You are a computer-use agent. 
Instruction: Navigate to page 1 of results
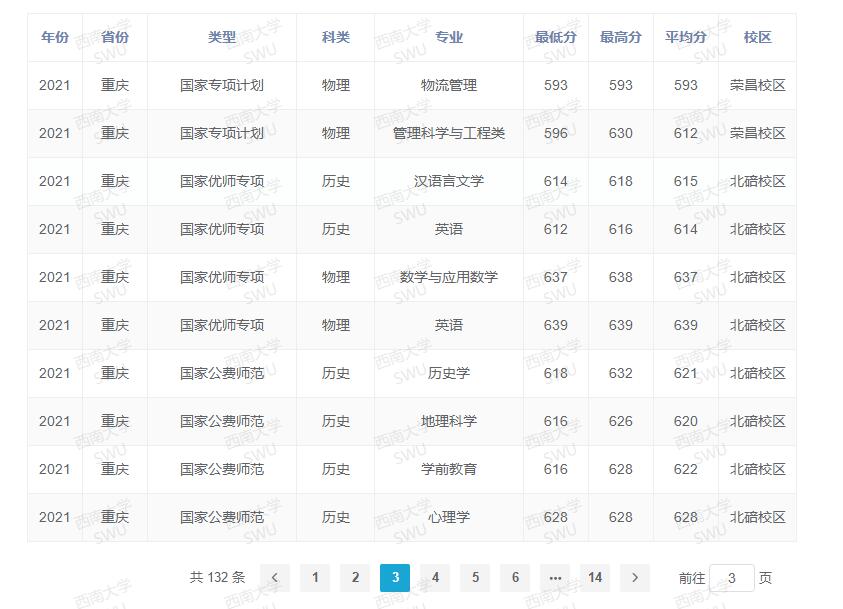coord(316,578)
